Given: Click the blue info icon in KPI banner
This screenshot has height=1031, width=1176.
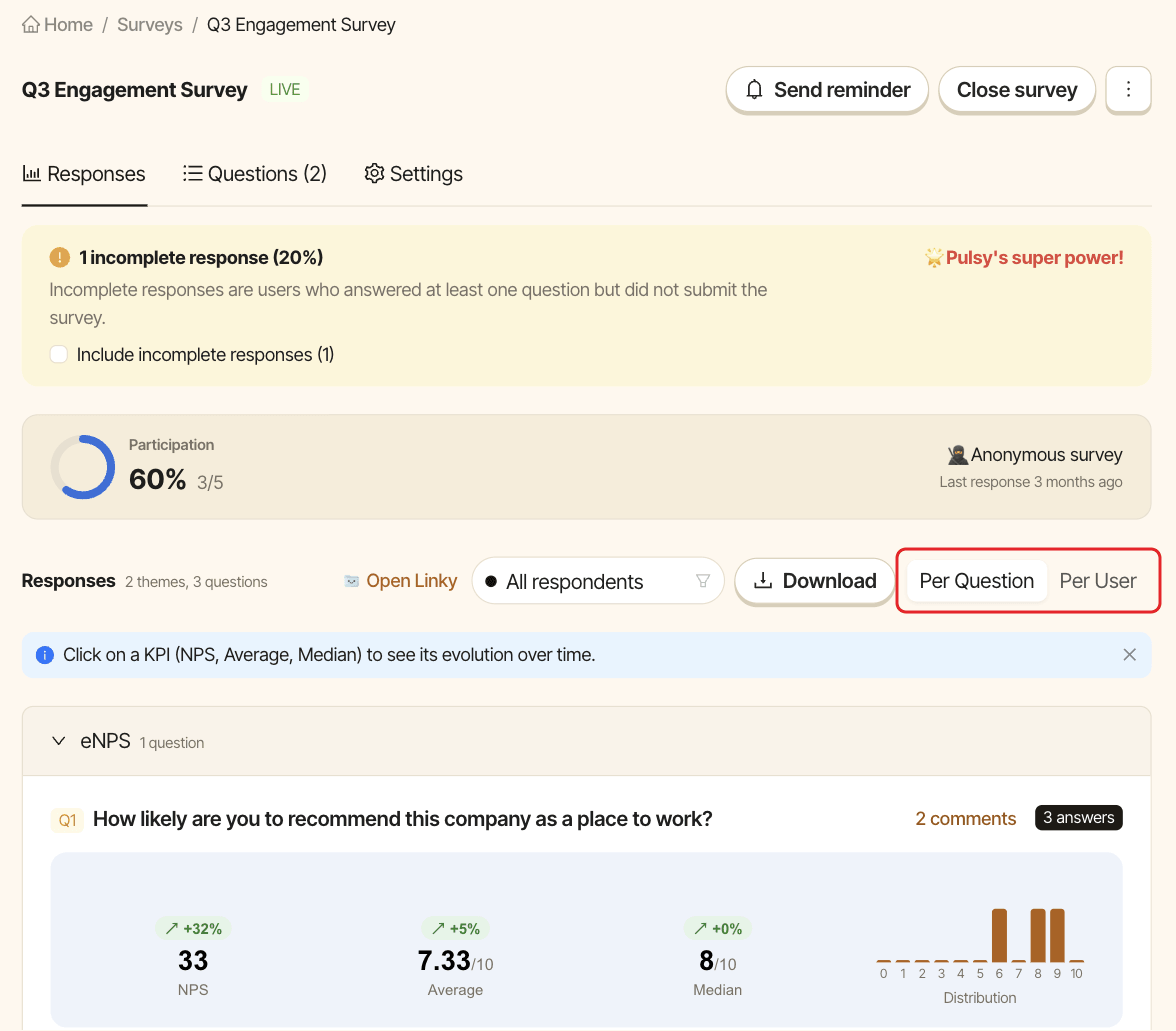Looking at the screenshot, I should [x=45, y=655].
